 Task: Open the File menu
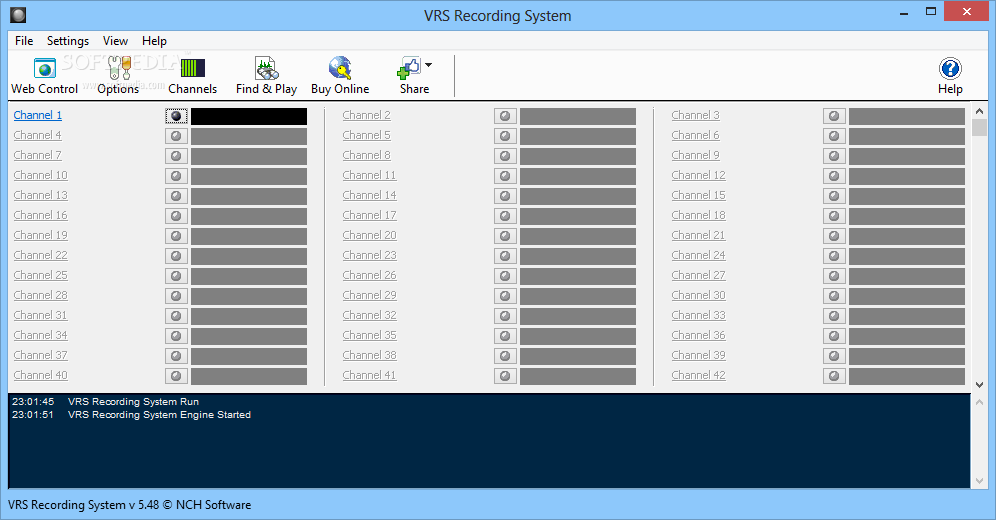24,41
